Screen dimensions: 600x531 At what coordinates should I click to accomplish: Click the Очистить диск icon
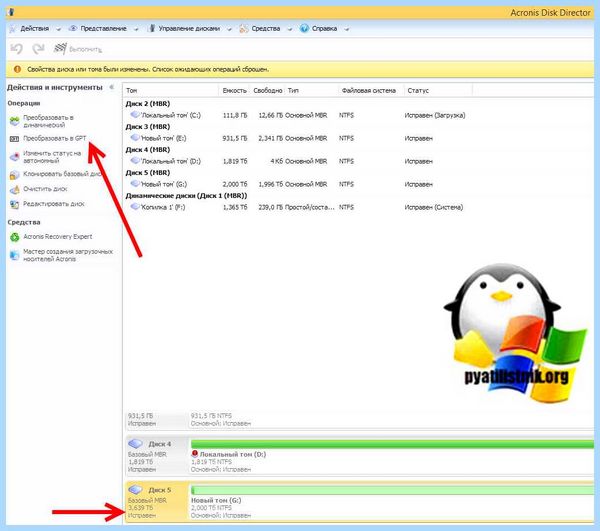[15, 190]
